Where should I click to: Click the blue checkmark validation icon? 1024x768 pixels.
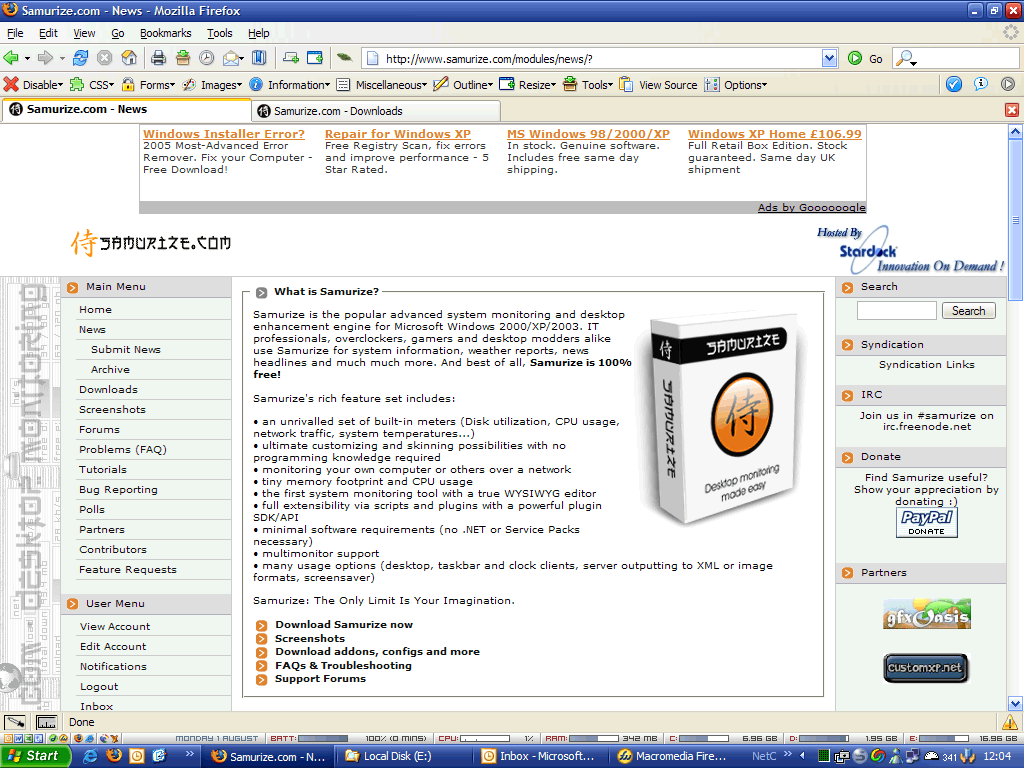click(x=954, y=84)
